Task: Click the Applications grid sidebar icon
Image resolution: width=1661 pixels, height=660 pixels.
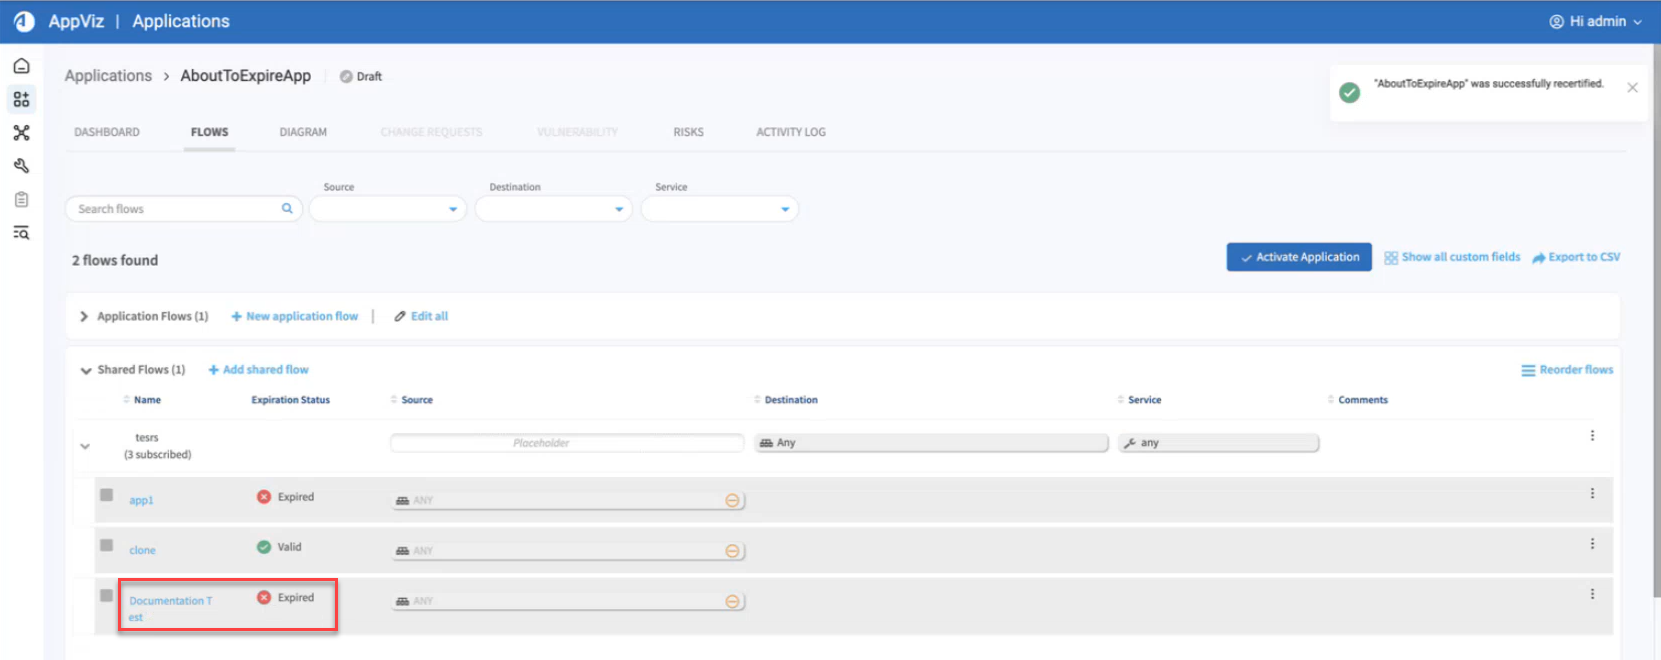Action: tap(21, 99)
